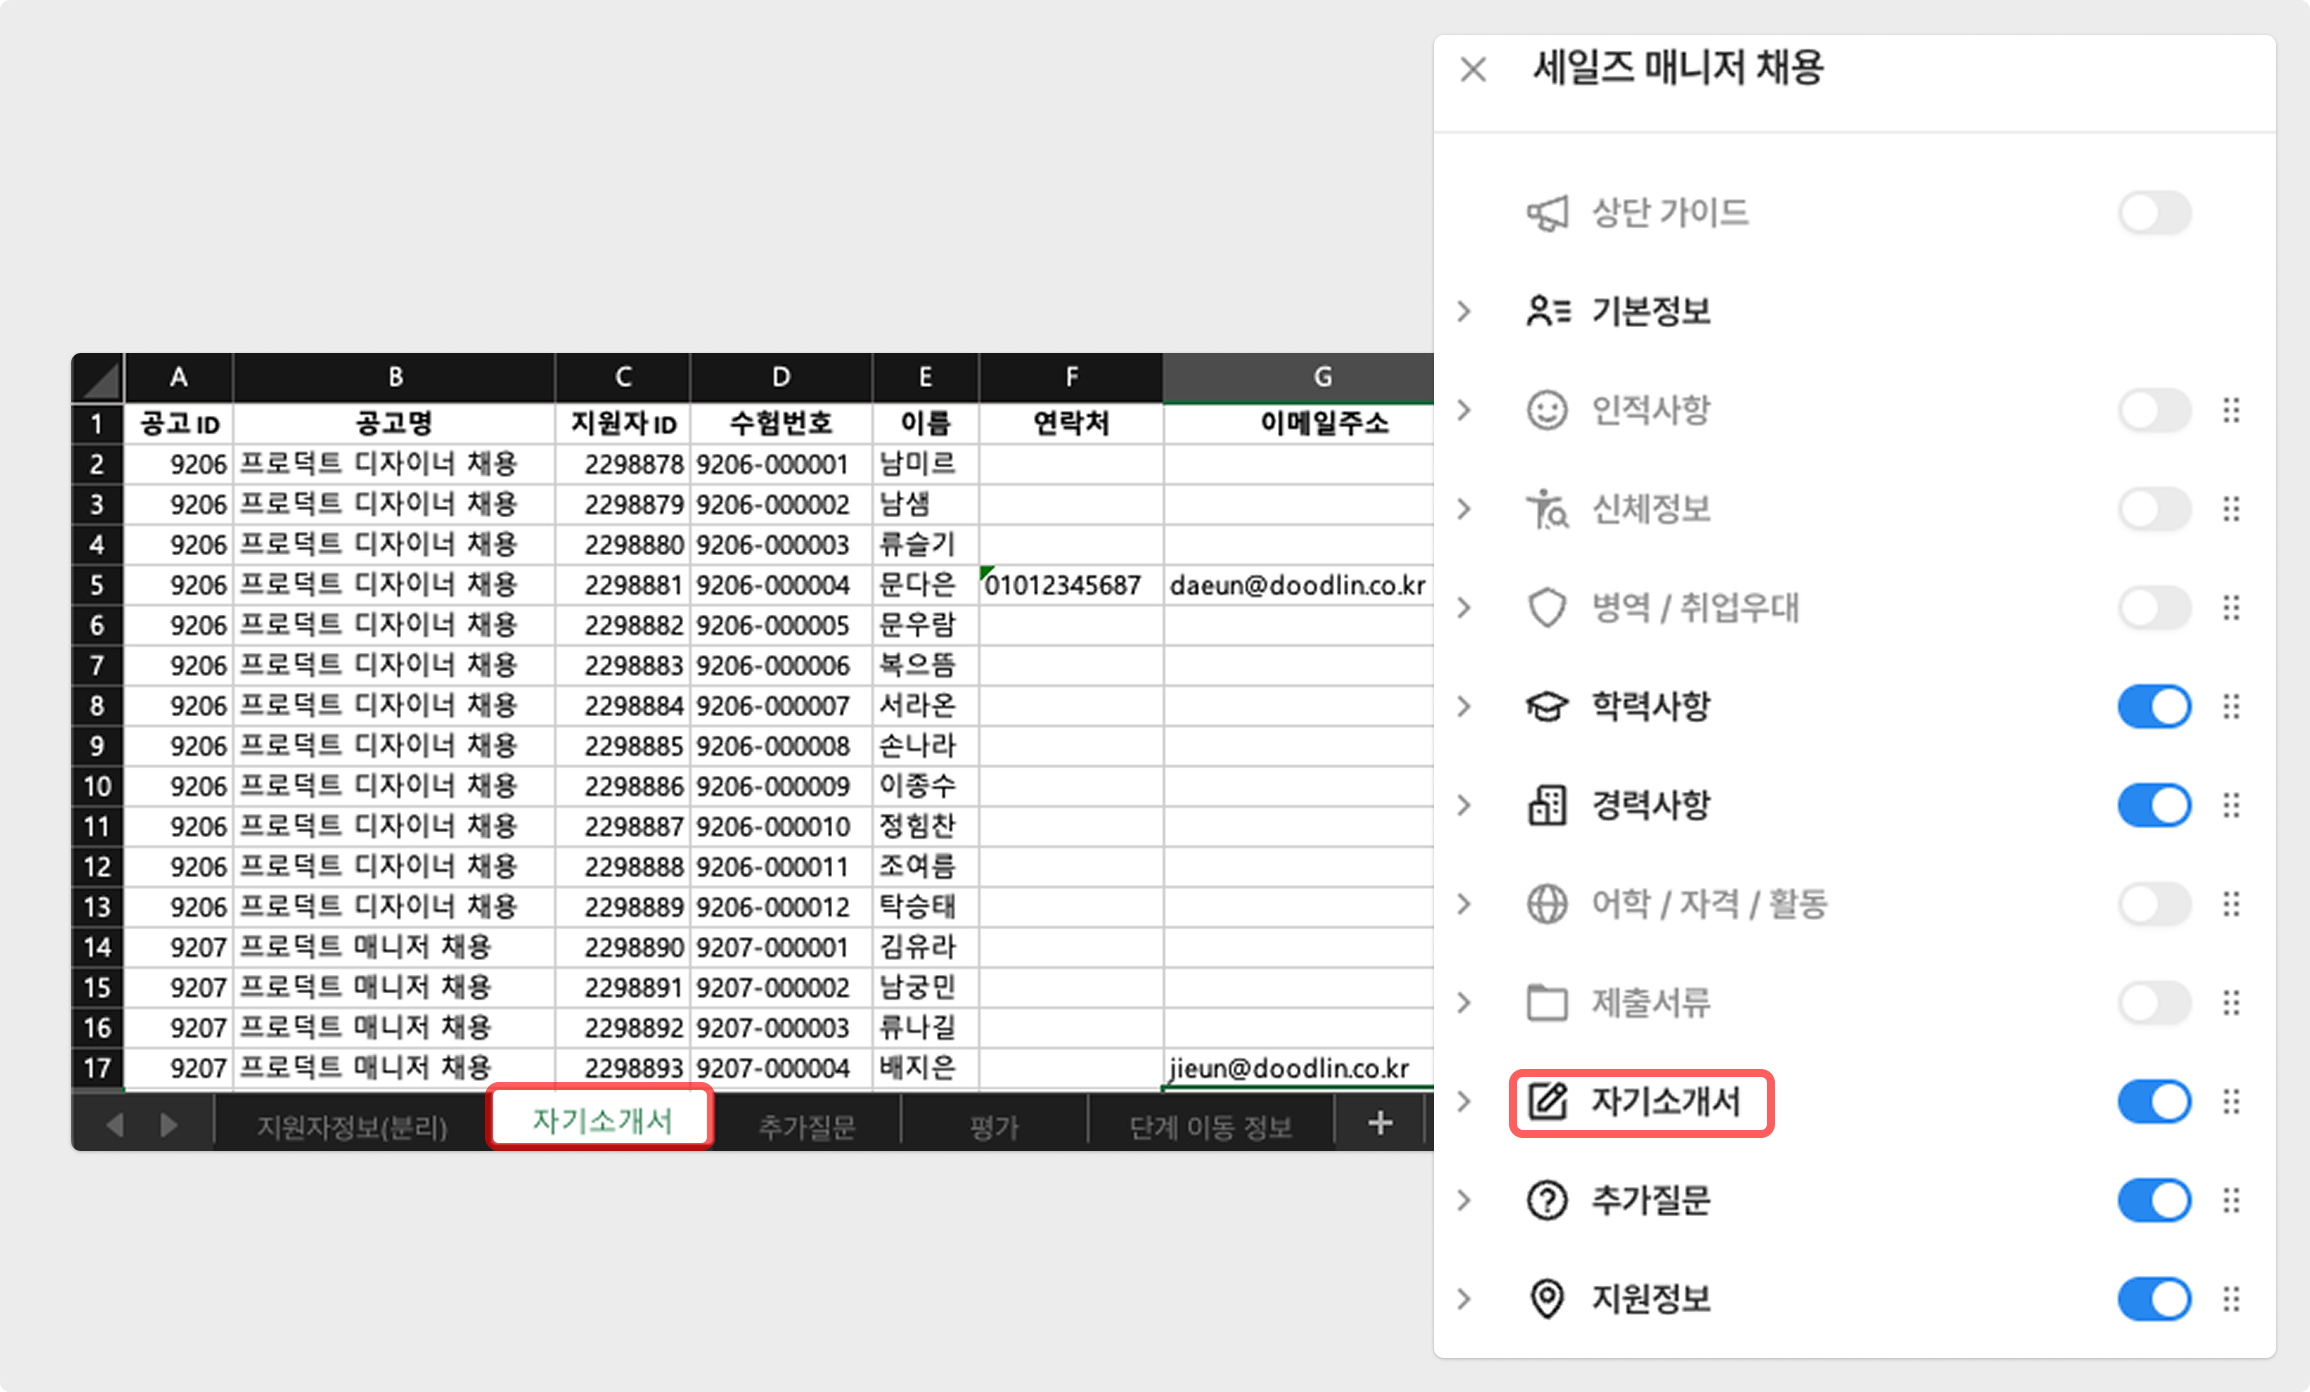Screen dimensions: 2310x1392
Task: Expand the 제출서류 section chevron
Action: 1465,1002
